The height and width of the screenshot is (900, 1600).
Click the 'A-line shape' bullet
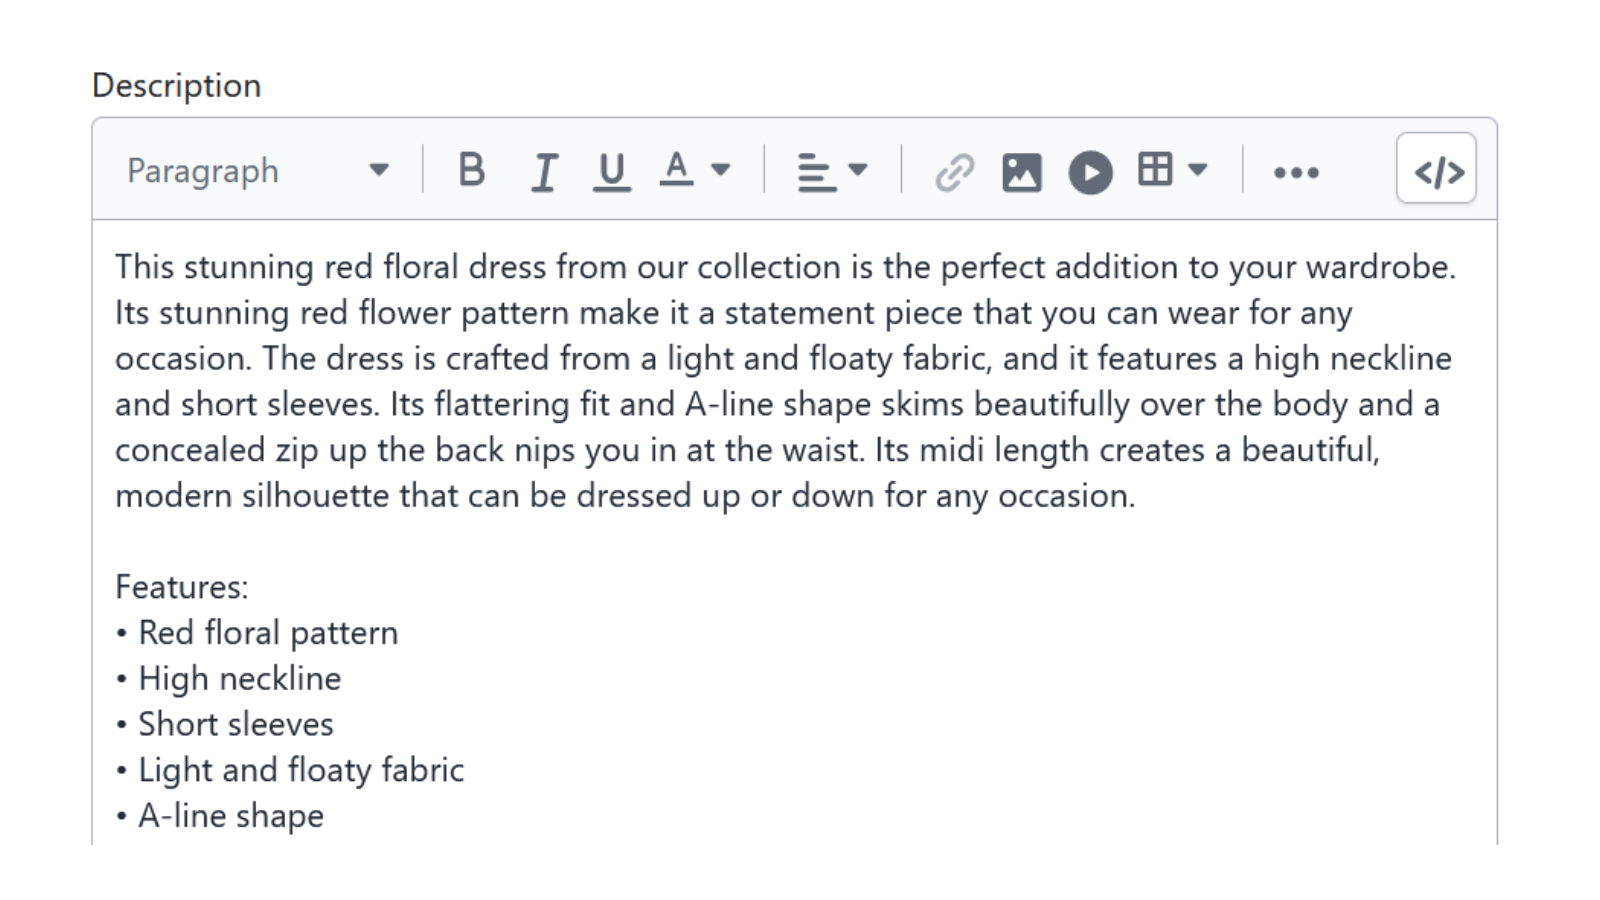[220, 816]
